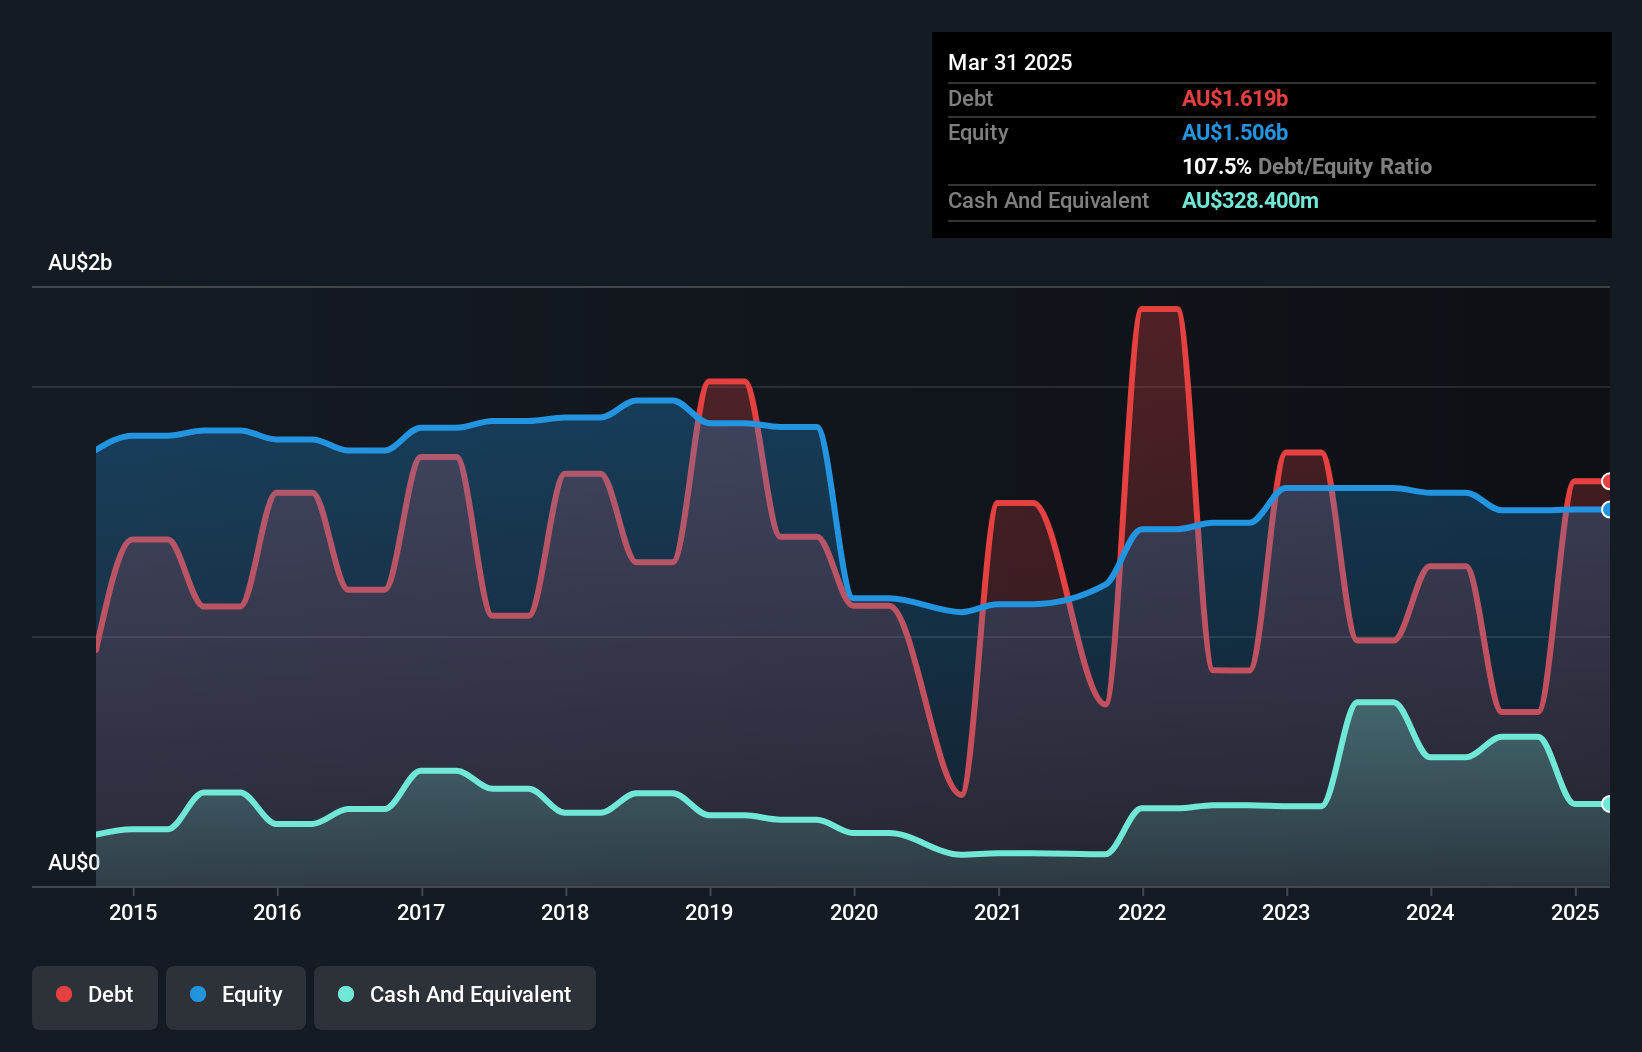Click the red AU$1.619b debt value
This screenshot has height=1052, width=1642.
click(x=1235, y=98)
